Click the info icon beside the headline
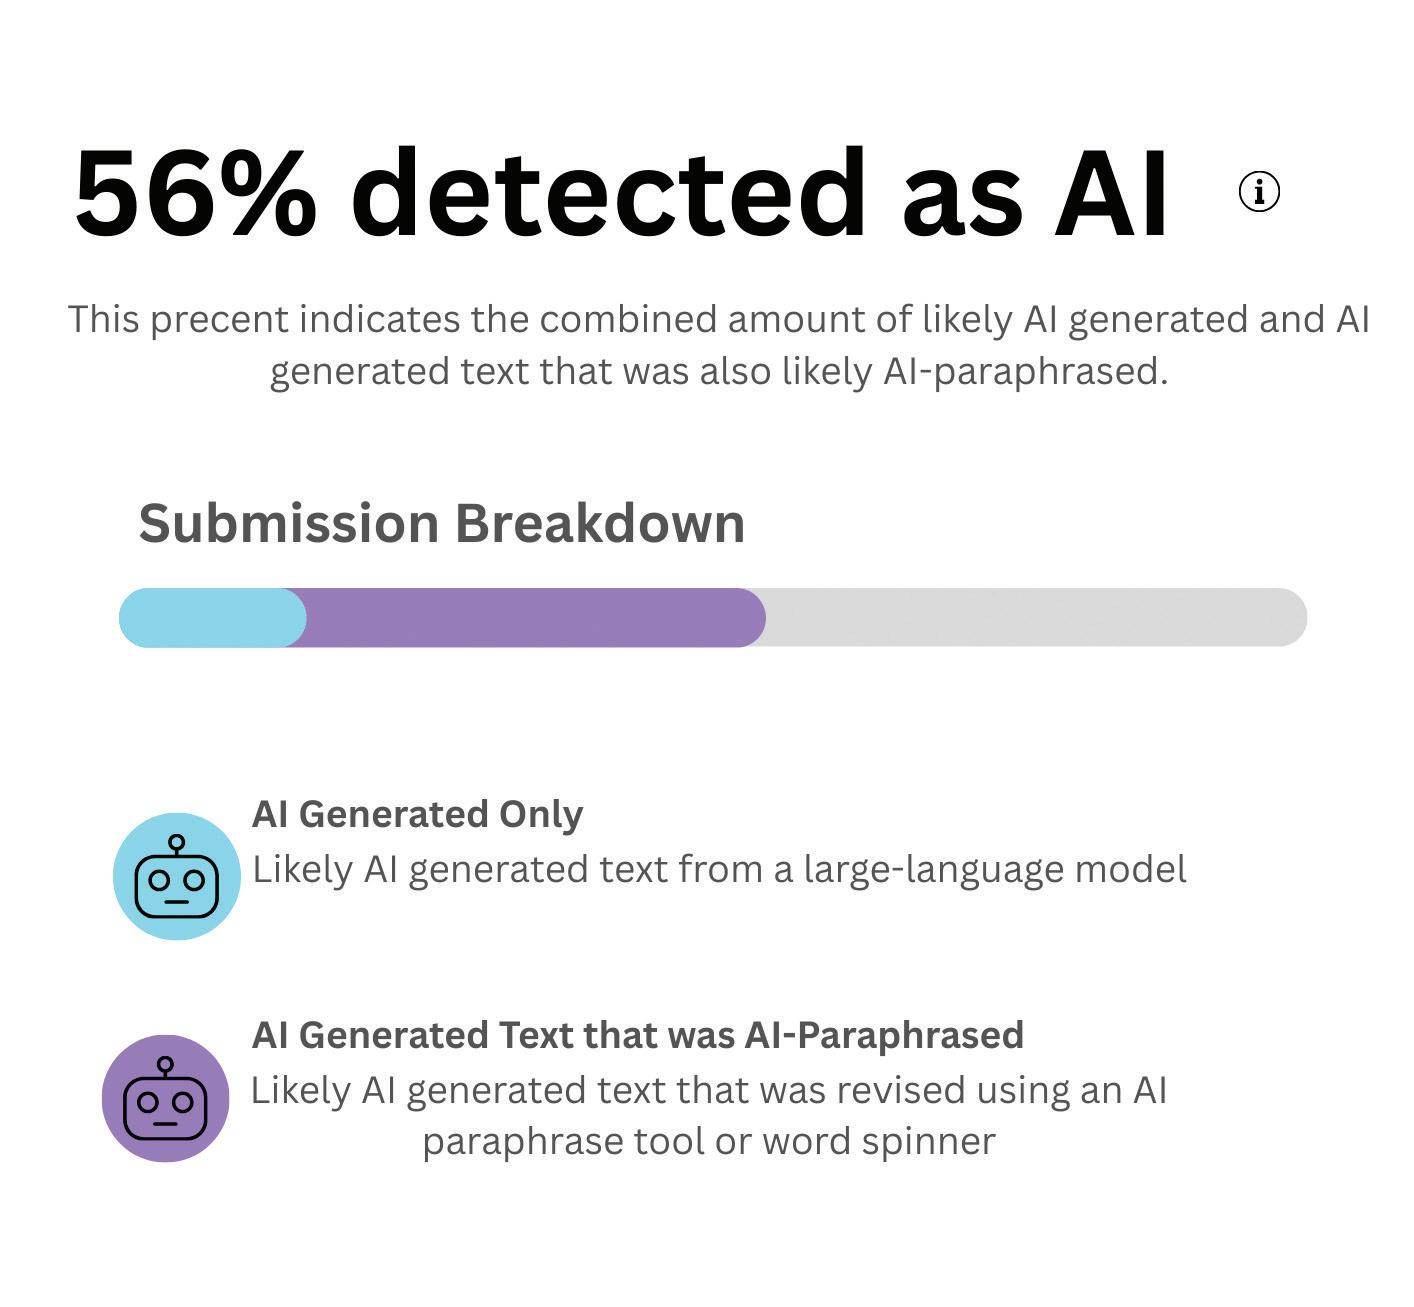Viewport: 1414px width, 1307px height. tap(1259, 191)
